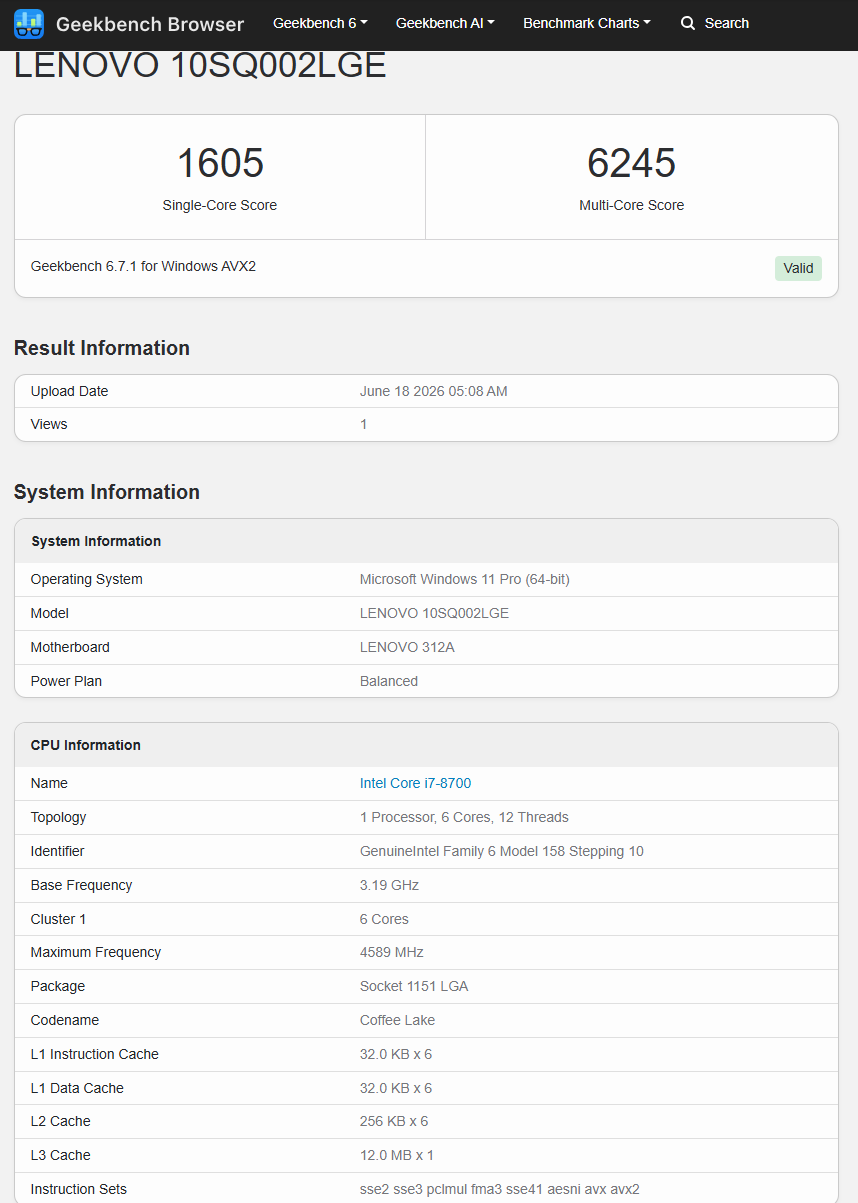The height and width of the screenshot is (1203, 858).
Task: Click the Topology row label
Action: point(59,817)
